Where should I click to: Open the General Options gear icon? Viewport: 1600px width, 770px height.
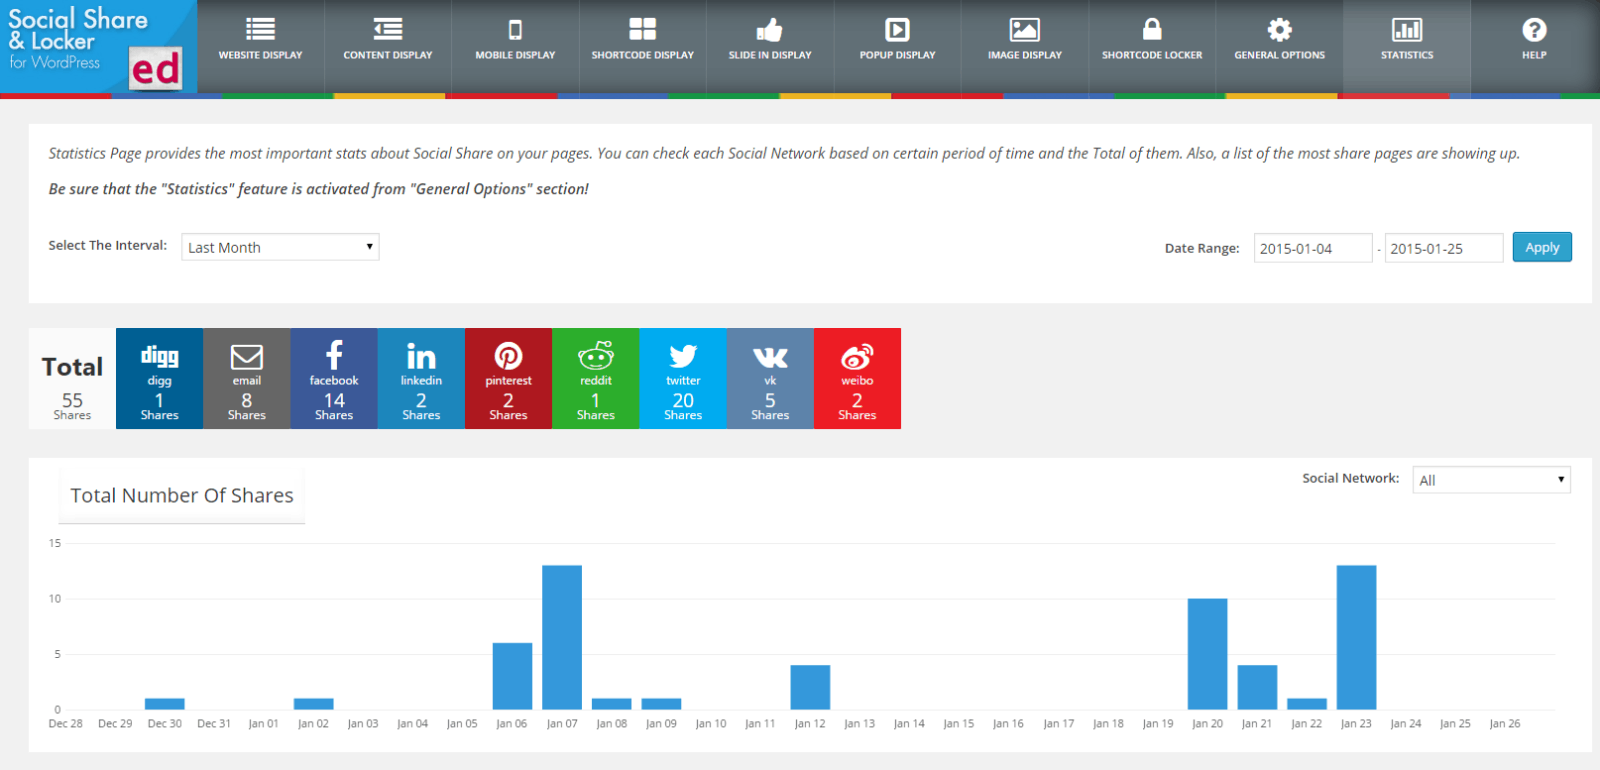(x=1280, y=30)
